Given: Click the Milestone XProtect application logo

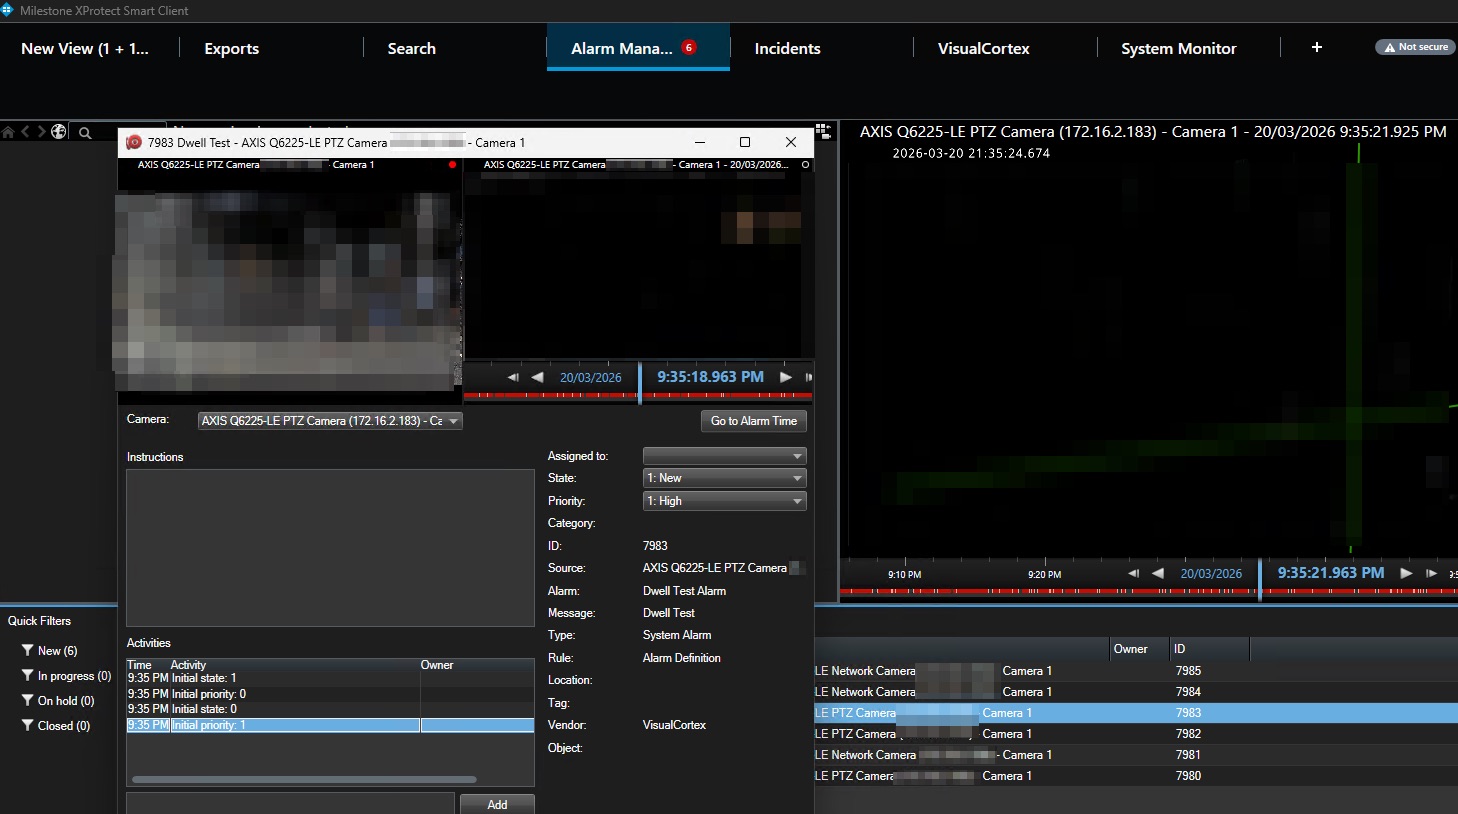Looking at the screenshot, I should tap(7, 10).
